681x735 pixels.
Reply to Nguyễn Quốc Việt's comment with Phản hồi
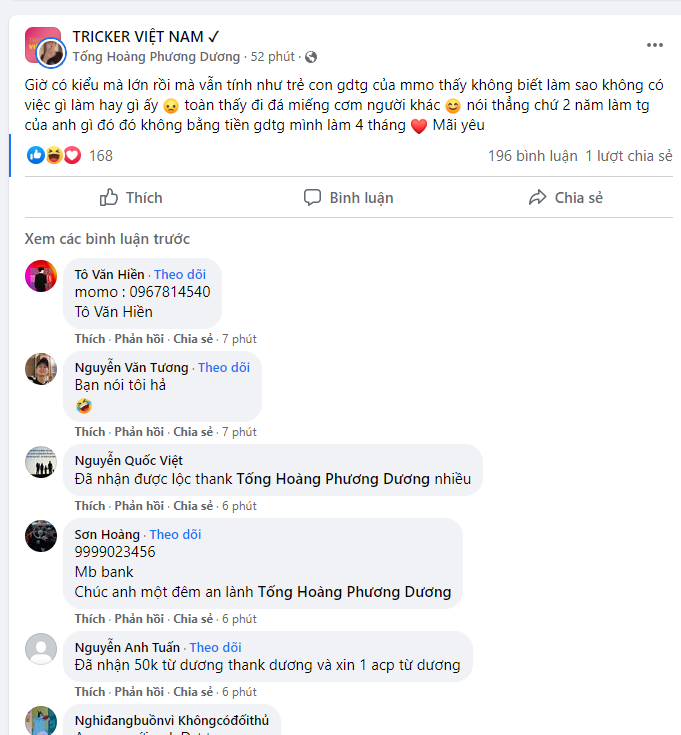[x=139, y=506]
